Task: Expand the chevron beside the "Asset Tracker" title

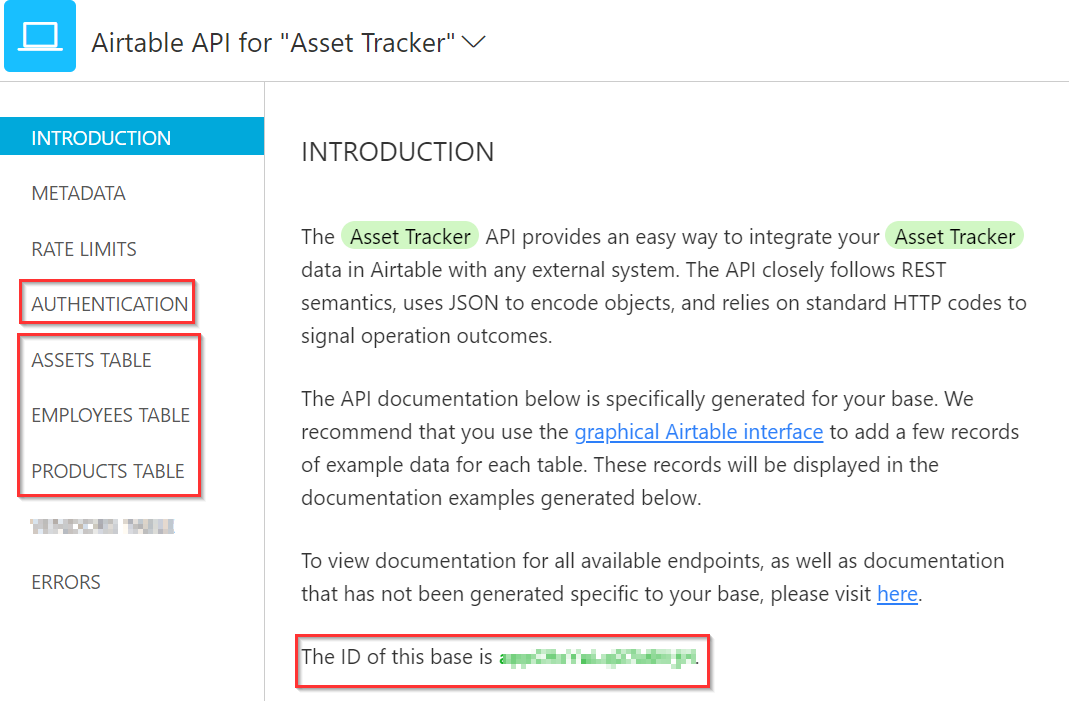Action: 474,42
